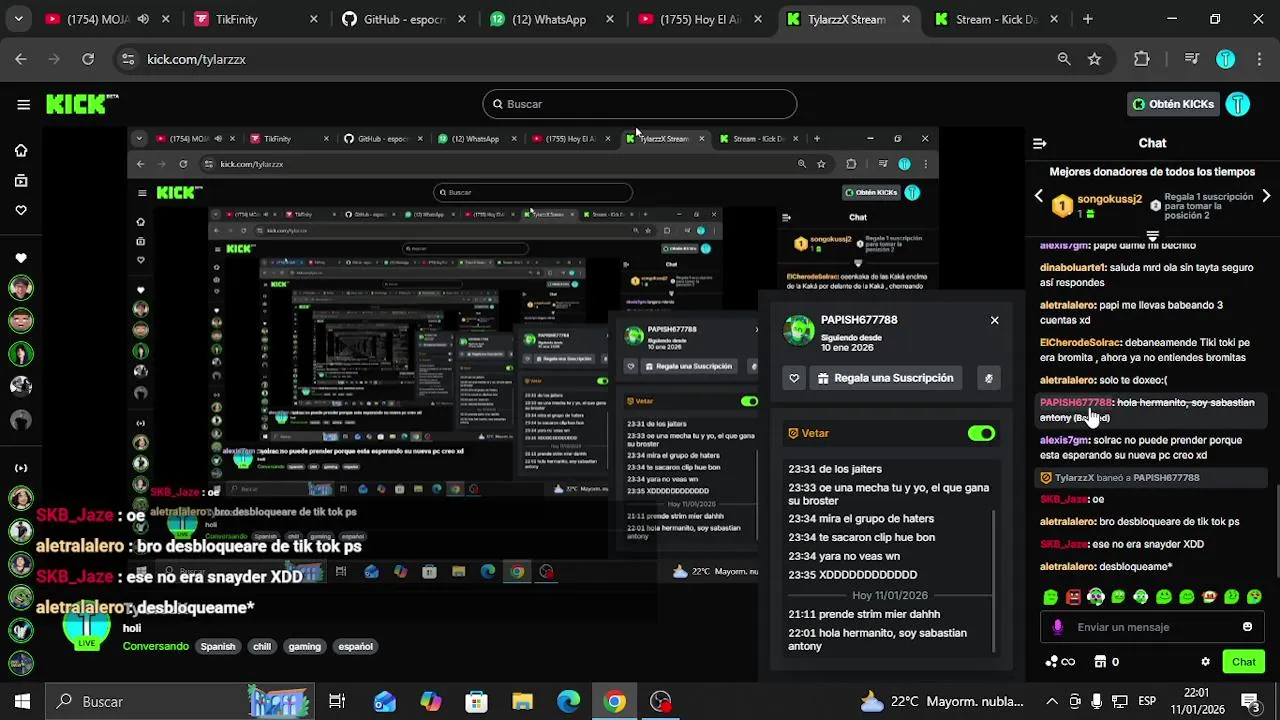Image resolution: width=1280 pixels, height=720 pixels.
Task: Click the first green emote in quick emotes row
Action: click(x=1050, y=597)
